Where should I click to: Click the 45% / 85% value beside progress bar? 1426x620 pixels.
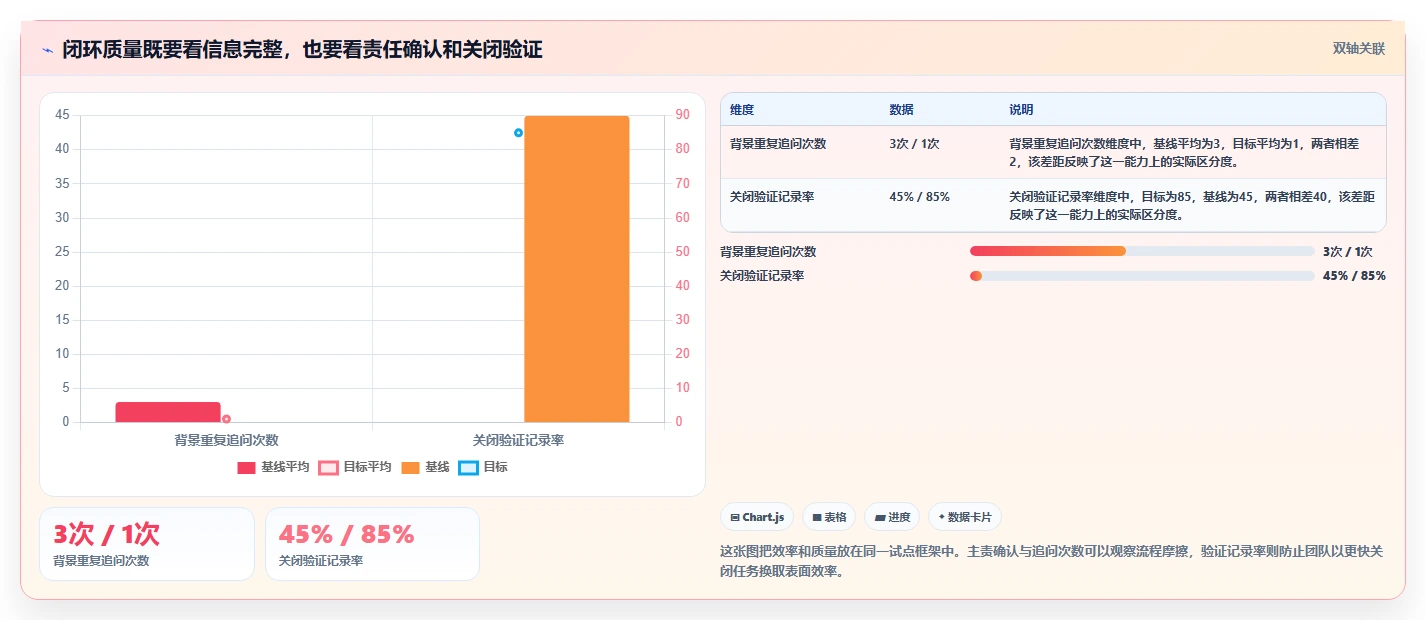coord(1354,276)
